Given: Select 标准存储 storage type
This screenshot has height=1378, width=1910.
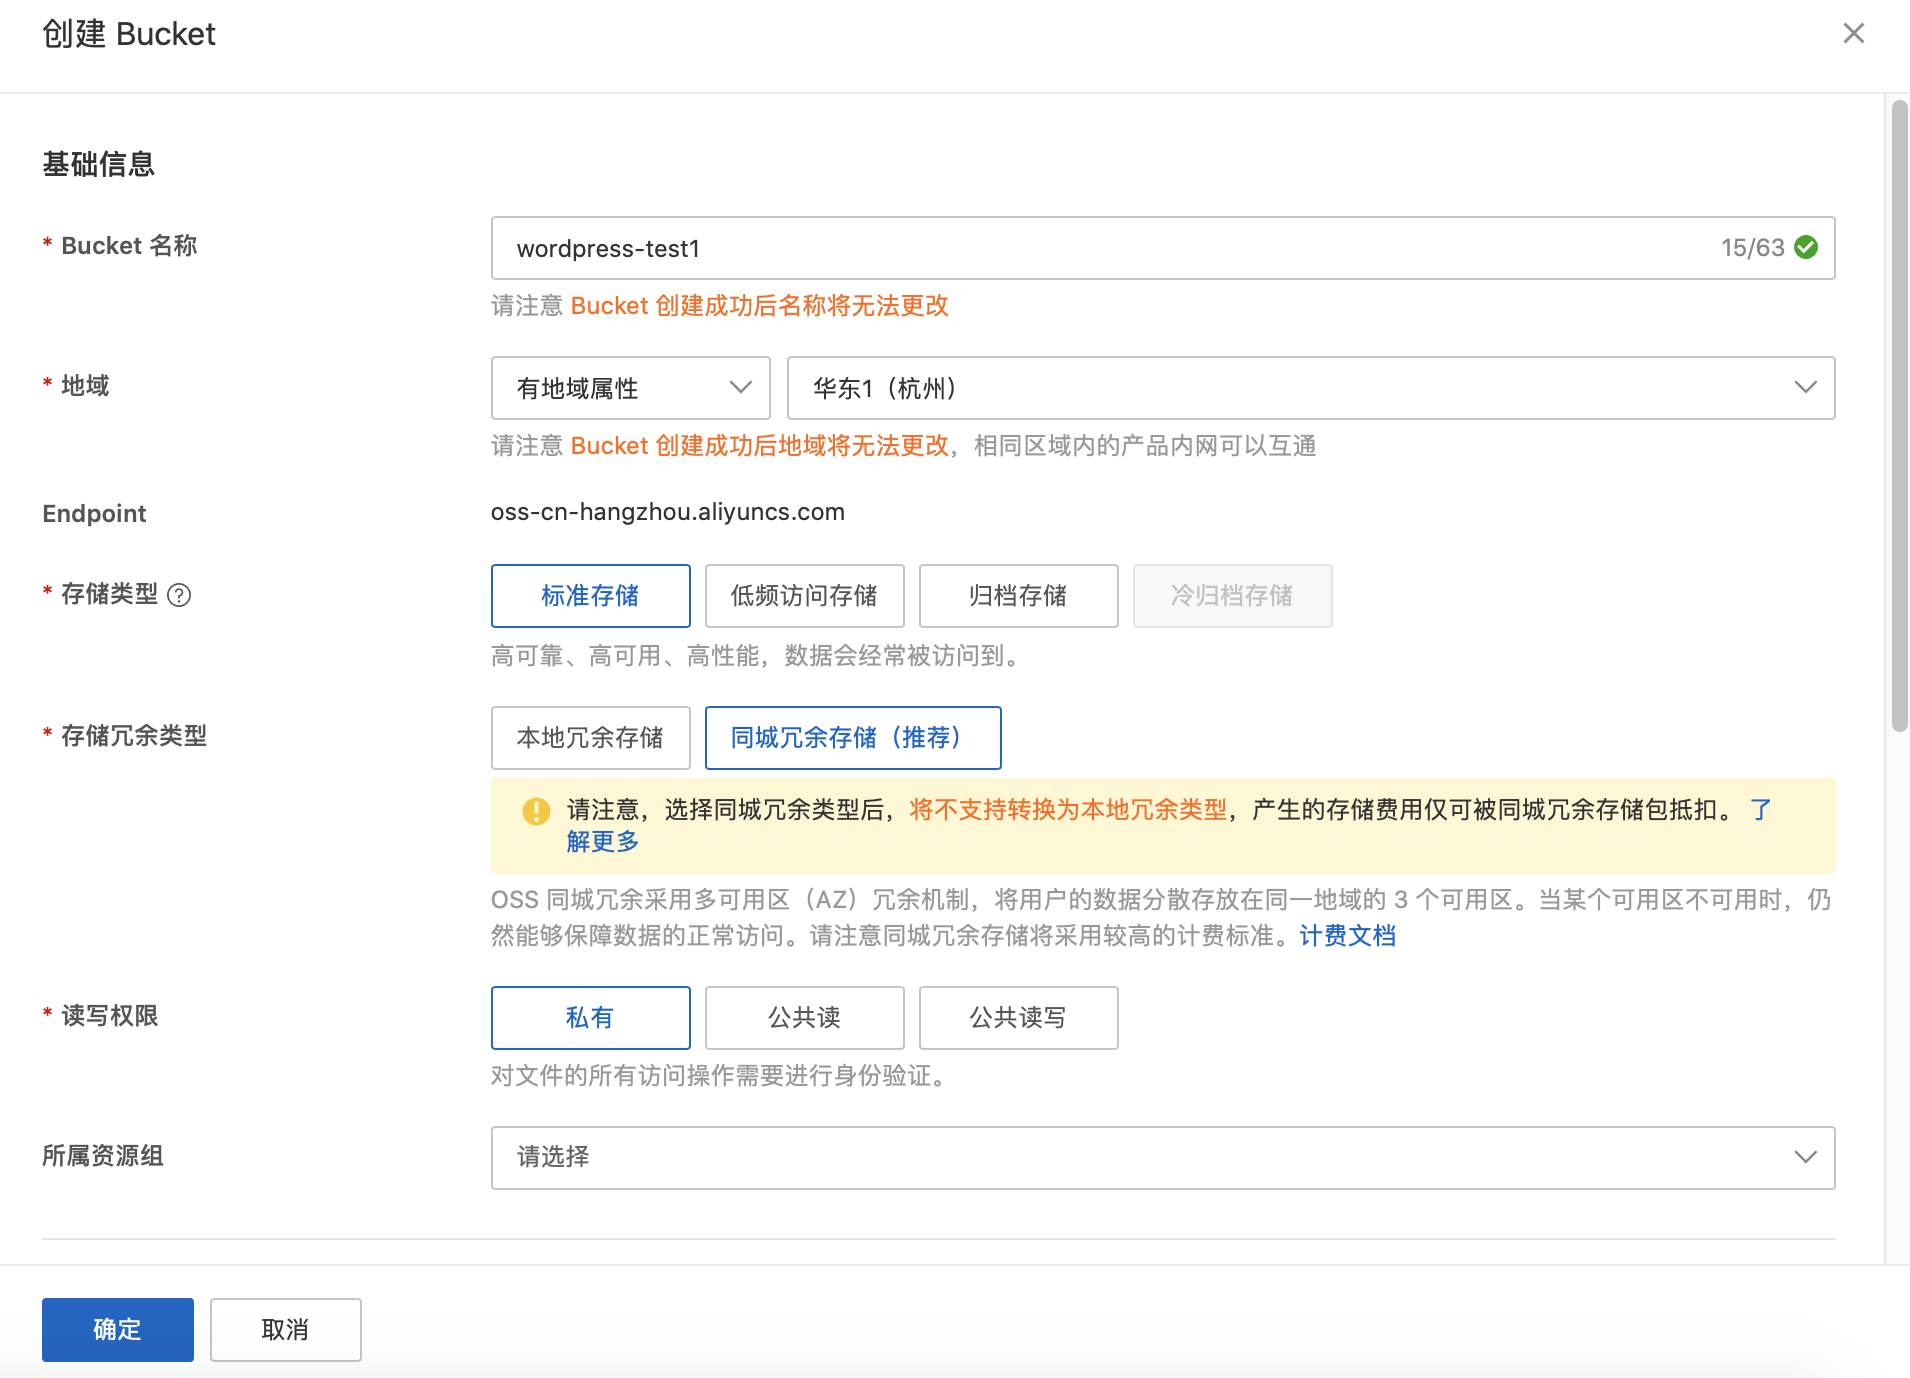Looking at the screenshot, I should click(590, 596).
